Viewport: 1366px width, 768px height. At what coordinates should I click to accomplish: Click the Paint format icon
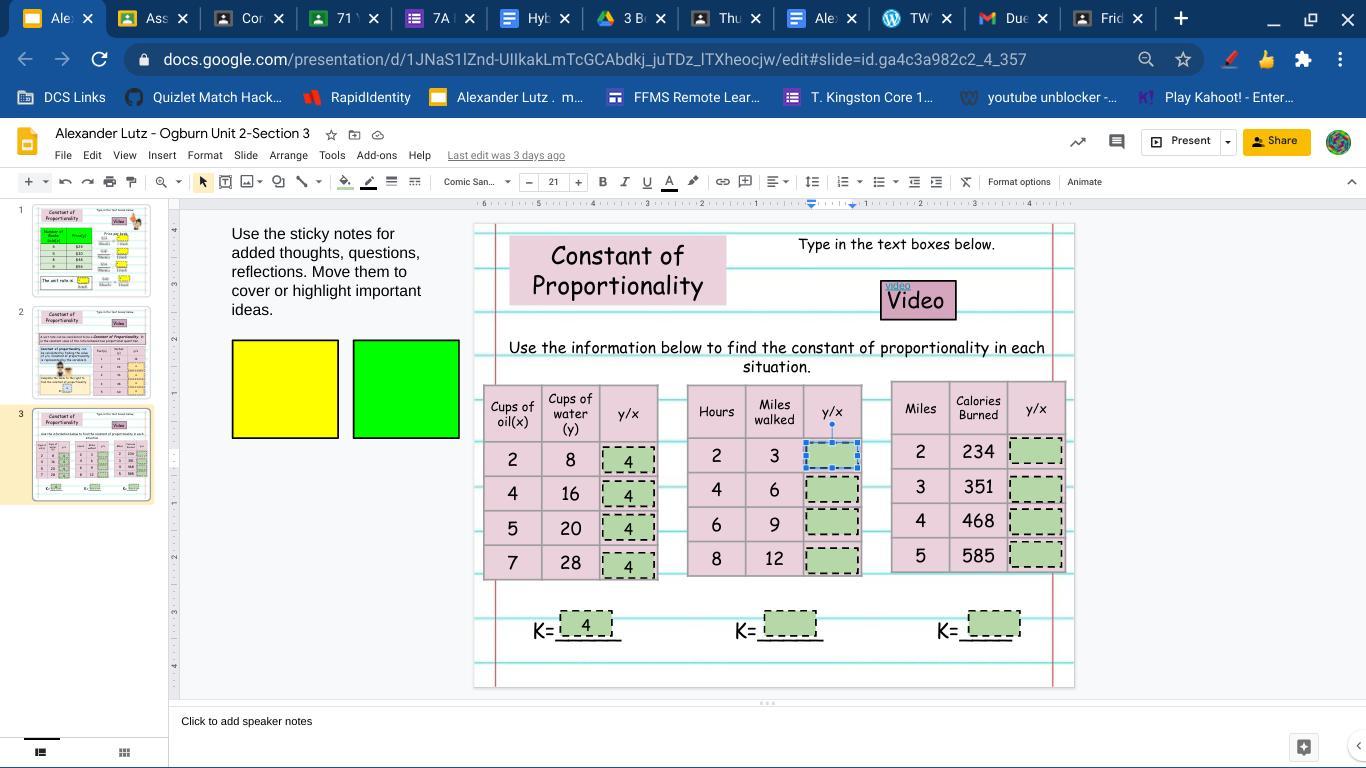click(x=131, y=182)
